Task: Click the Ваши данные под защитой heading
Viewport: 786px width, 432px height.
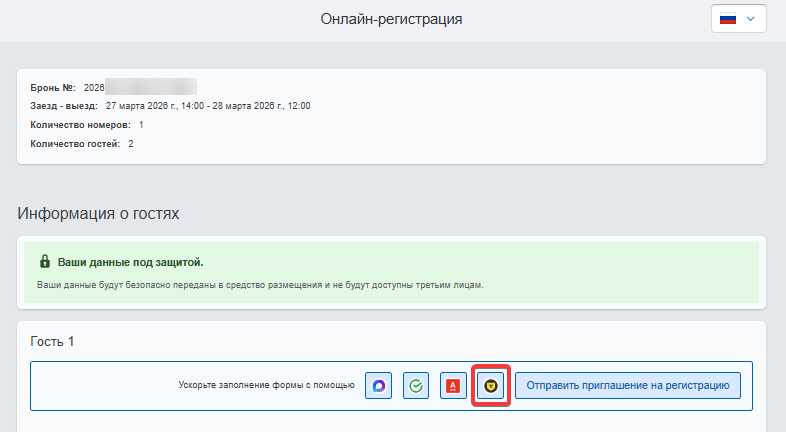Action: tap(130, 262)
